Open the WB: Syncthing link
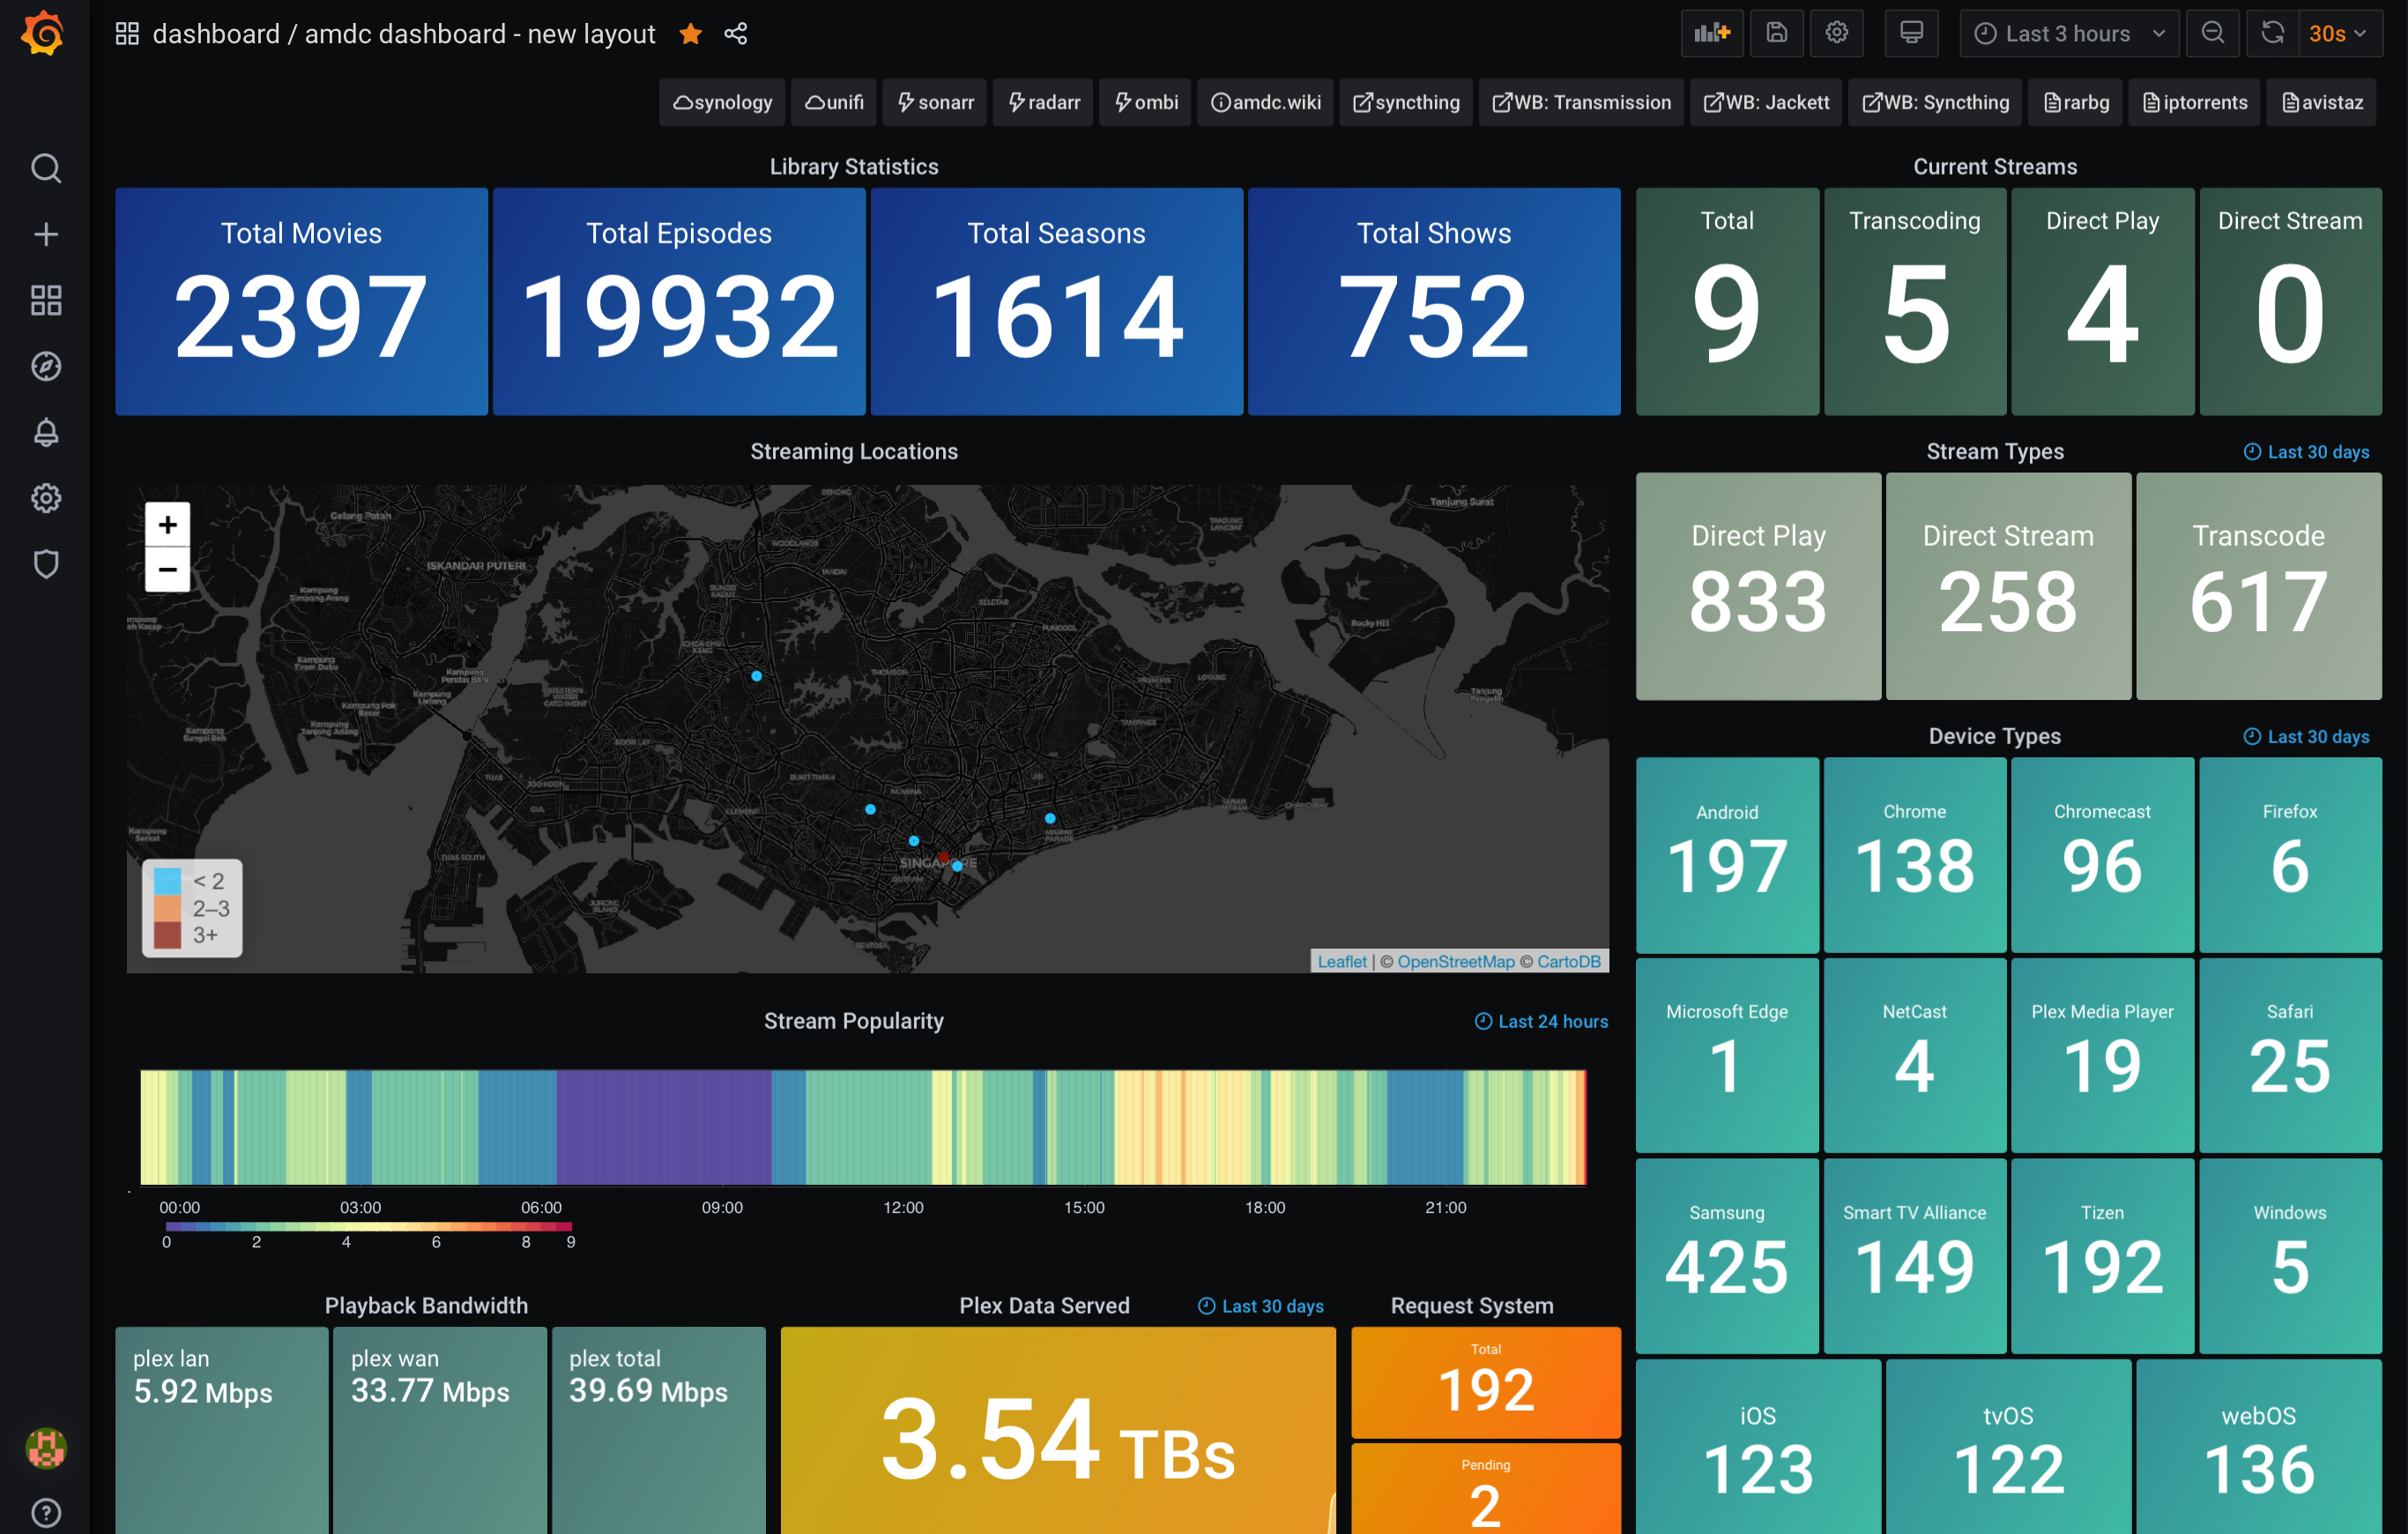Image resolution: width=2408 pixels, height=1534 pixels. [x=1935, y=102]
